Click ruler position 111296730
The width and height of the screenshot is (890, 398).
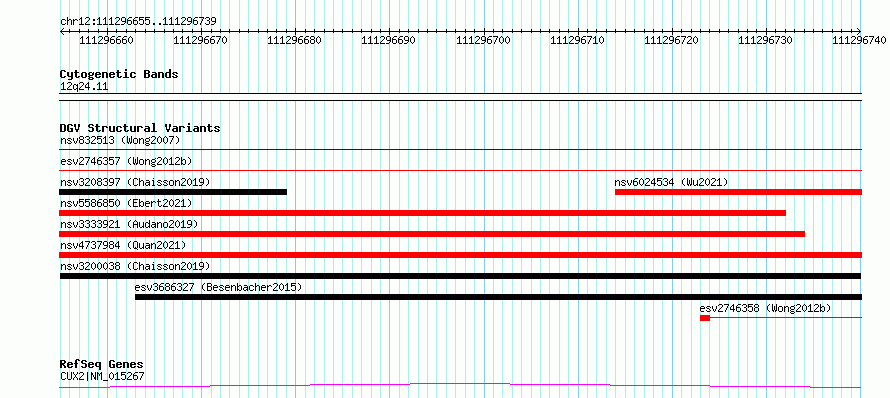pos(766,40)
